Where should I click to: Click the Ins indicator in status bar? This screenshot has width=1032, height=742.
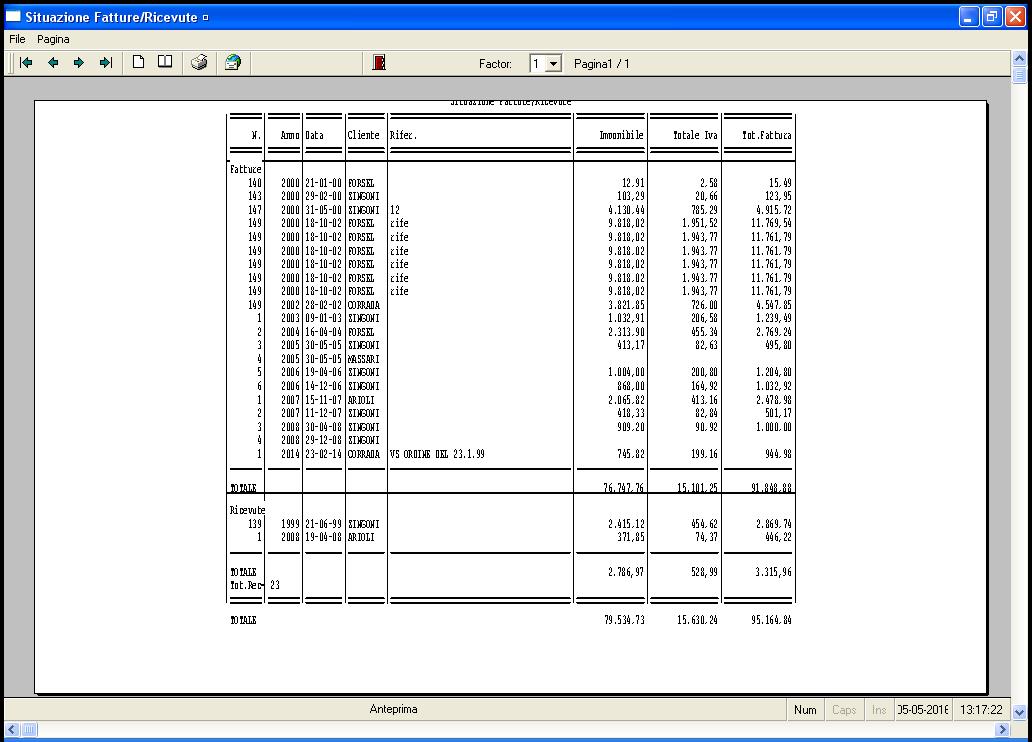click(x=879, y=710)
